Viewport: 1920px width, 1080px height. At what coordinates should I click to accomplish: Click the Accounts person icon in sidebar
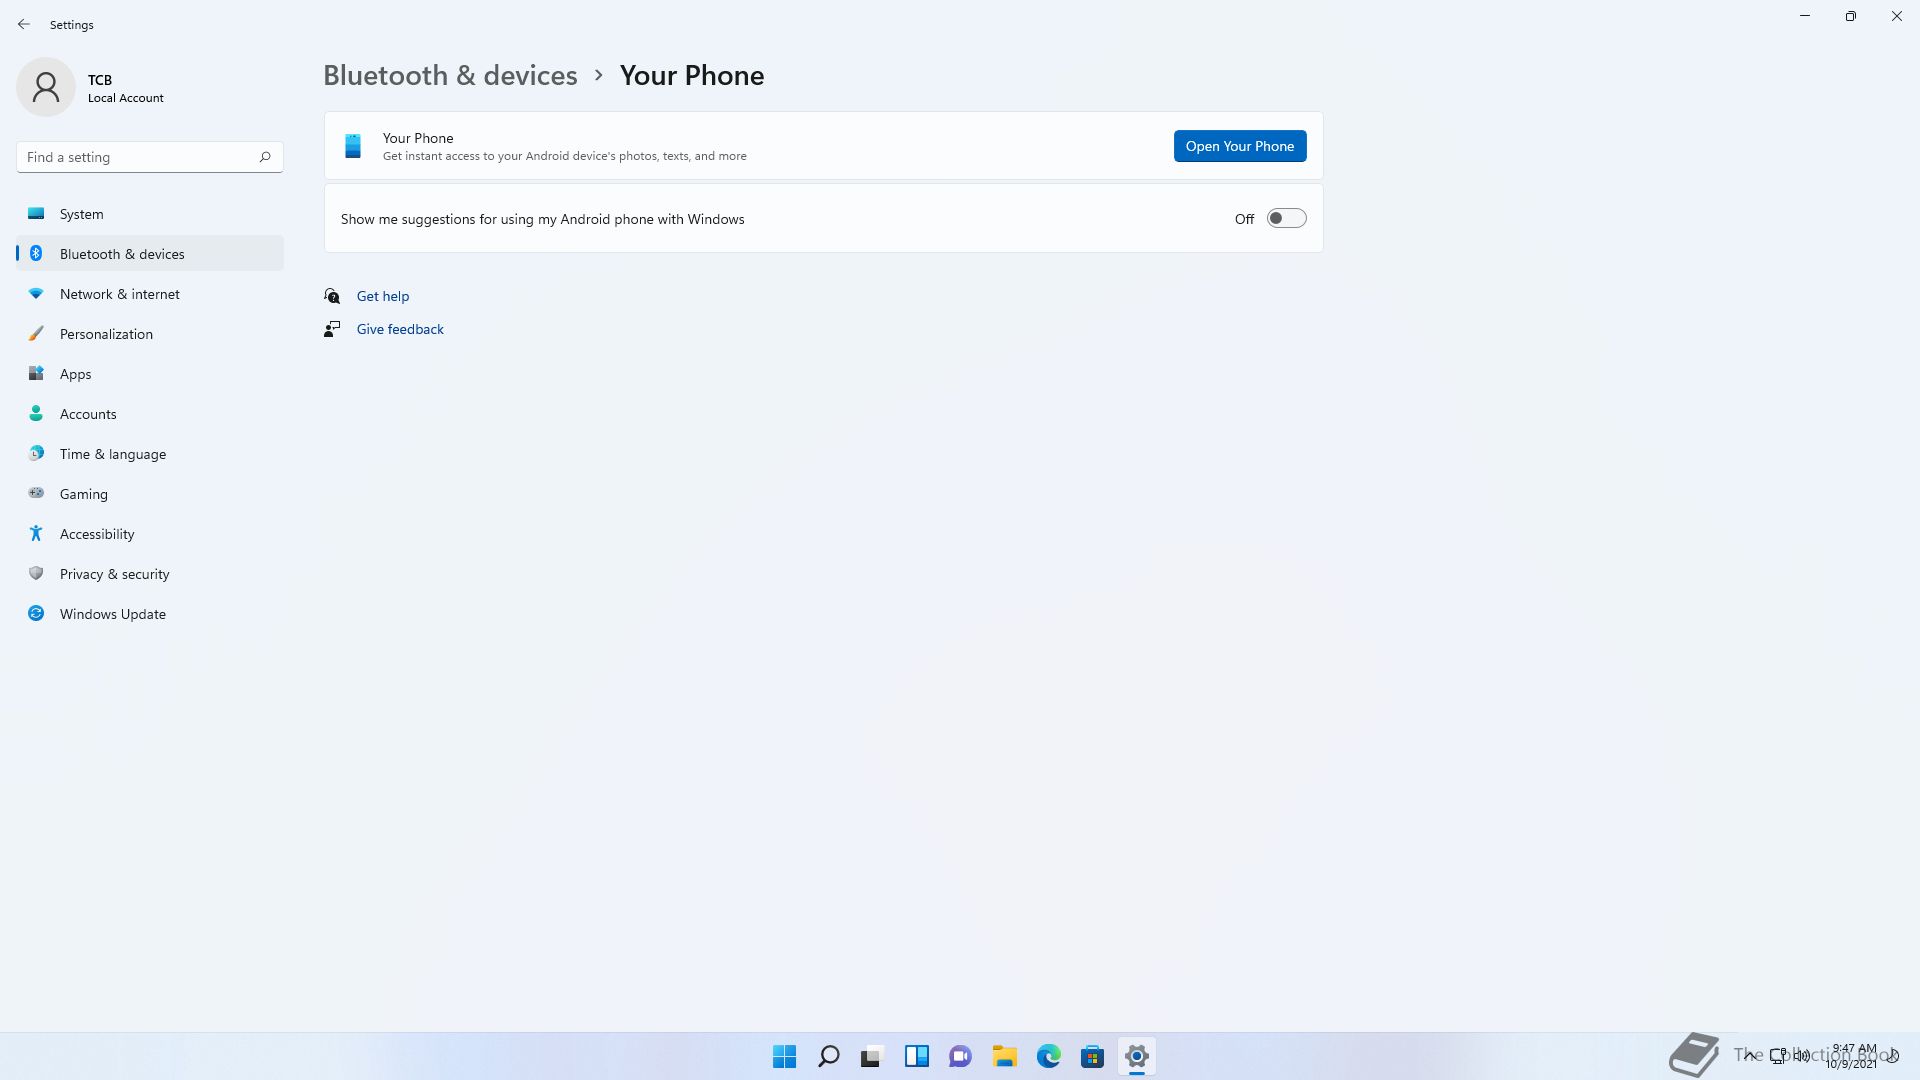point(36,414)
